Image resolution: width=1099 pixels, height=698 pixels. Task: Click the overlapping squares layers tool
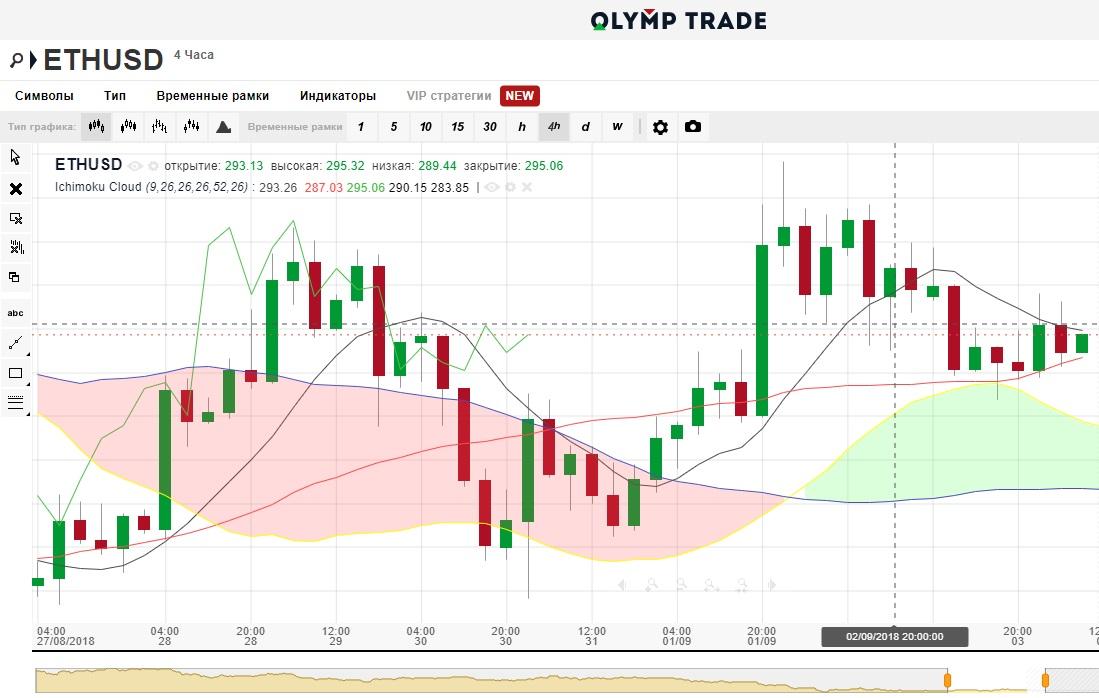(x=15, y=277)
